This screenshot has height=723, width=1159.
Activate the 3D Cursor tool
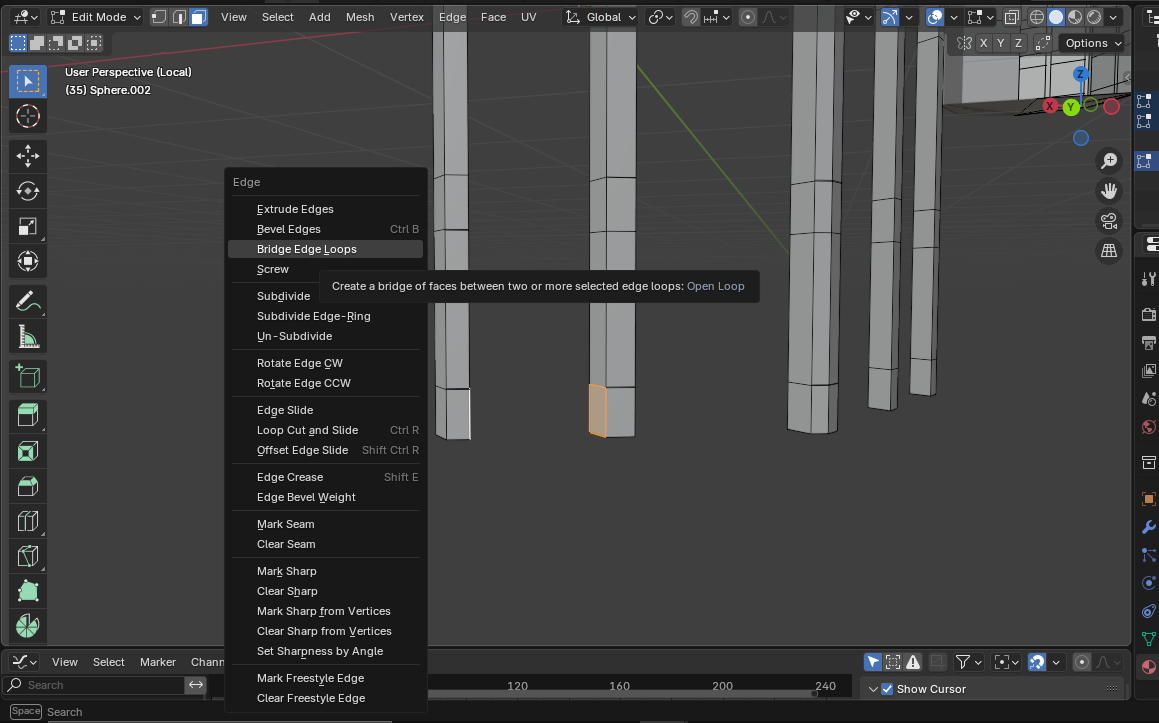coord(27,116)
